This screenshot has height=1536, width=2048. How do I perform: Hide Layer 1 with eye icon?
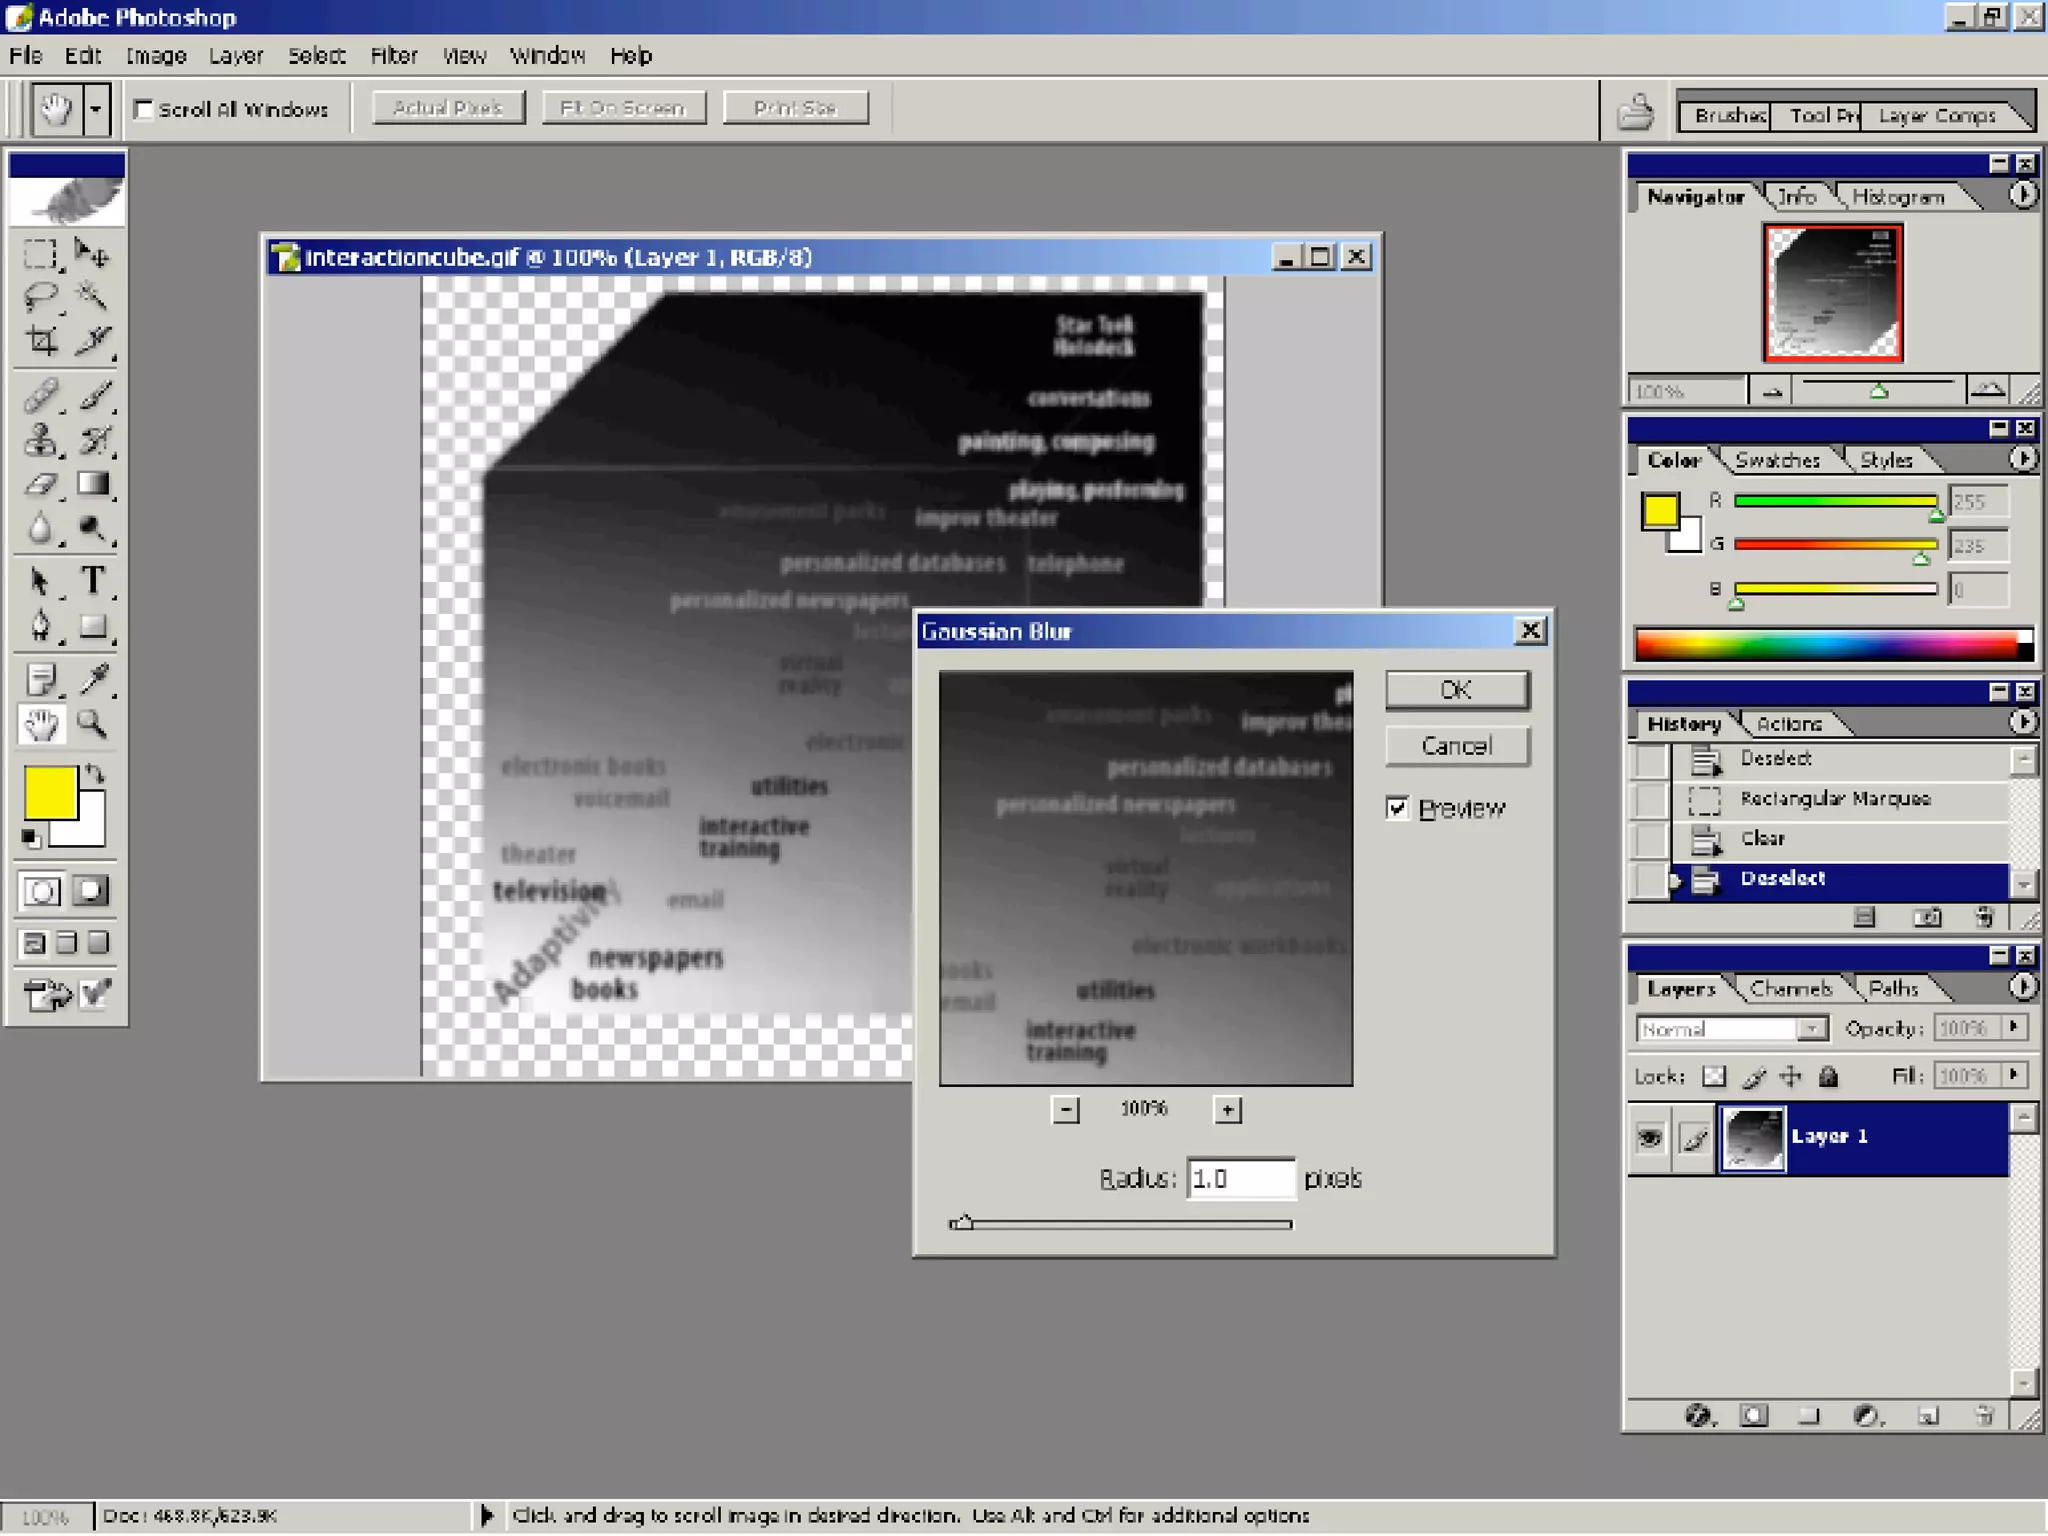click(x=1650, y=1137)
